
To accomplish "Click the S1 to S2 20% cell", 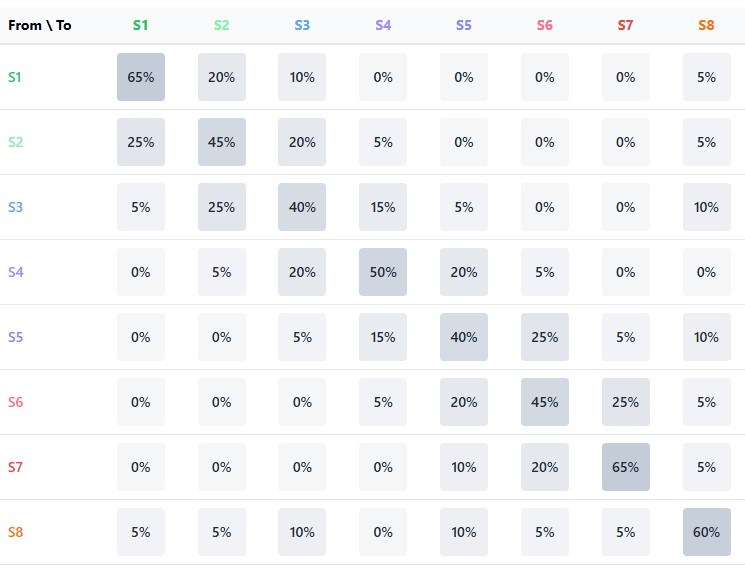I will [x=222, y=77].
